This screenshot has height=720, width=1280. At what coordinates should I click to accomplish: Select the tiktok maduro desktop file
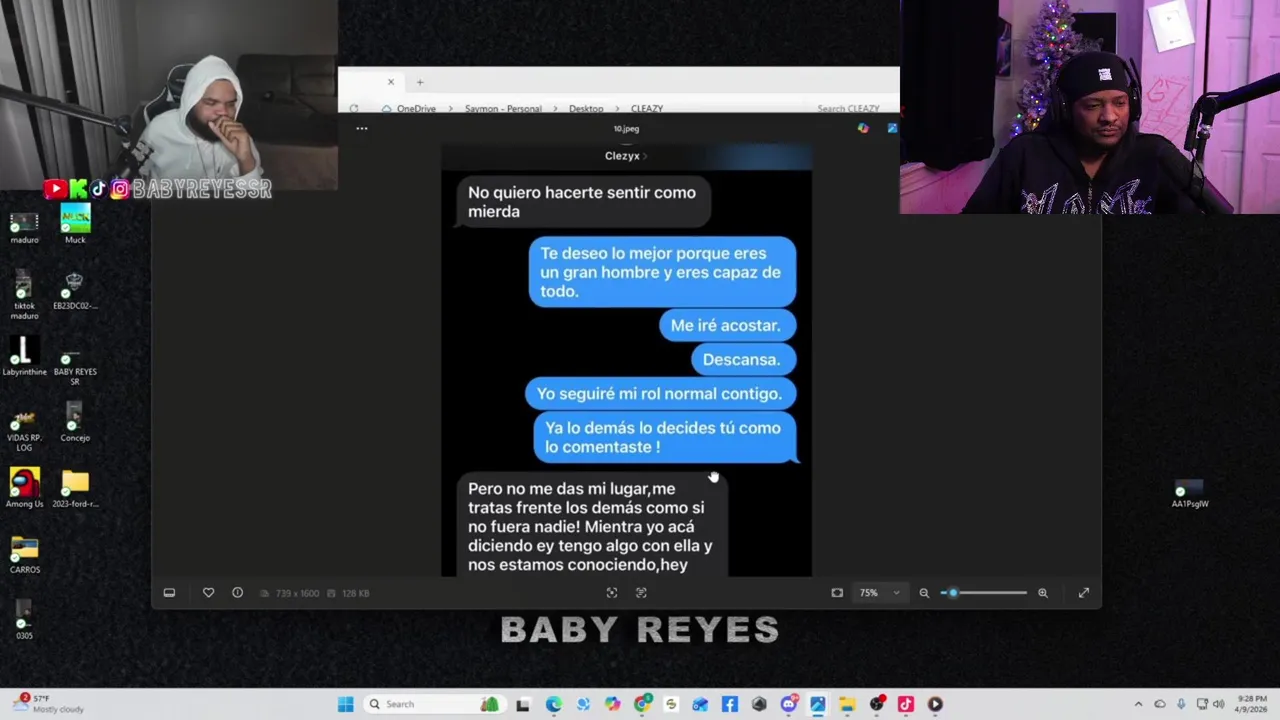24,296
